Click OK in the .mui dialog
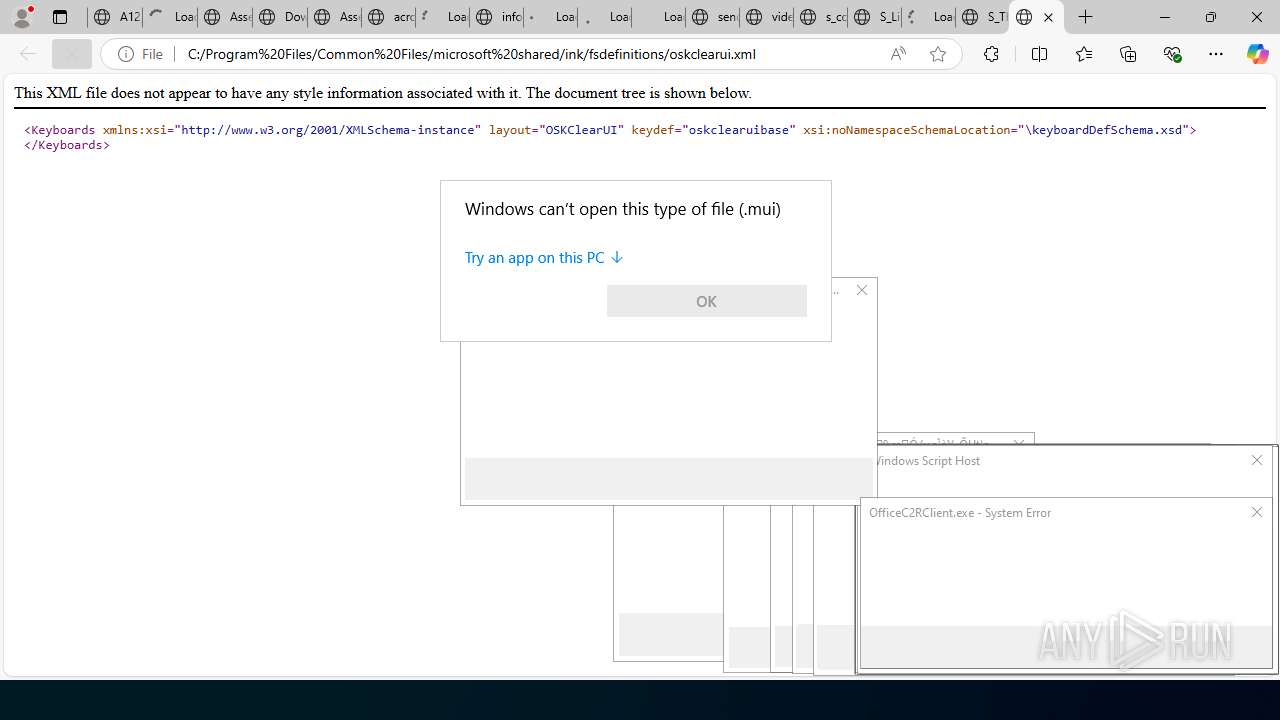 pyautogui.click(x=706, y=301)
